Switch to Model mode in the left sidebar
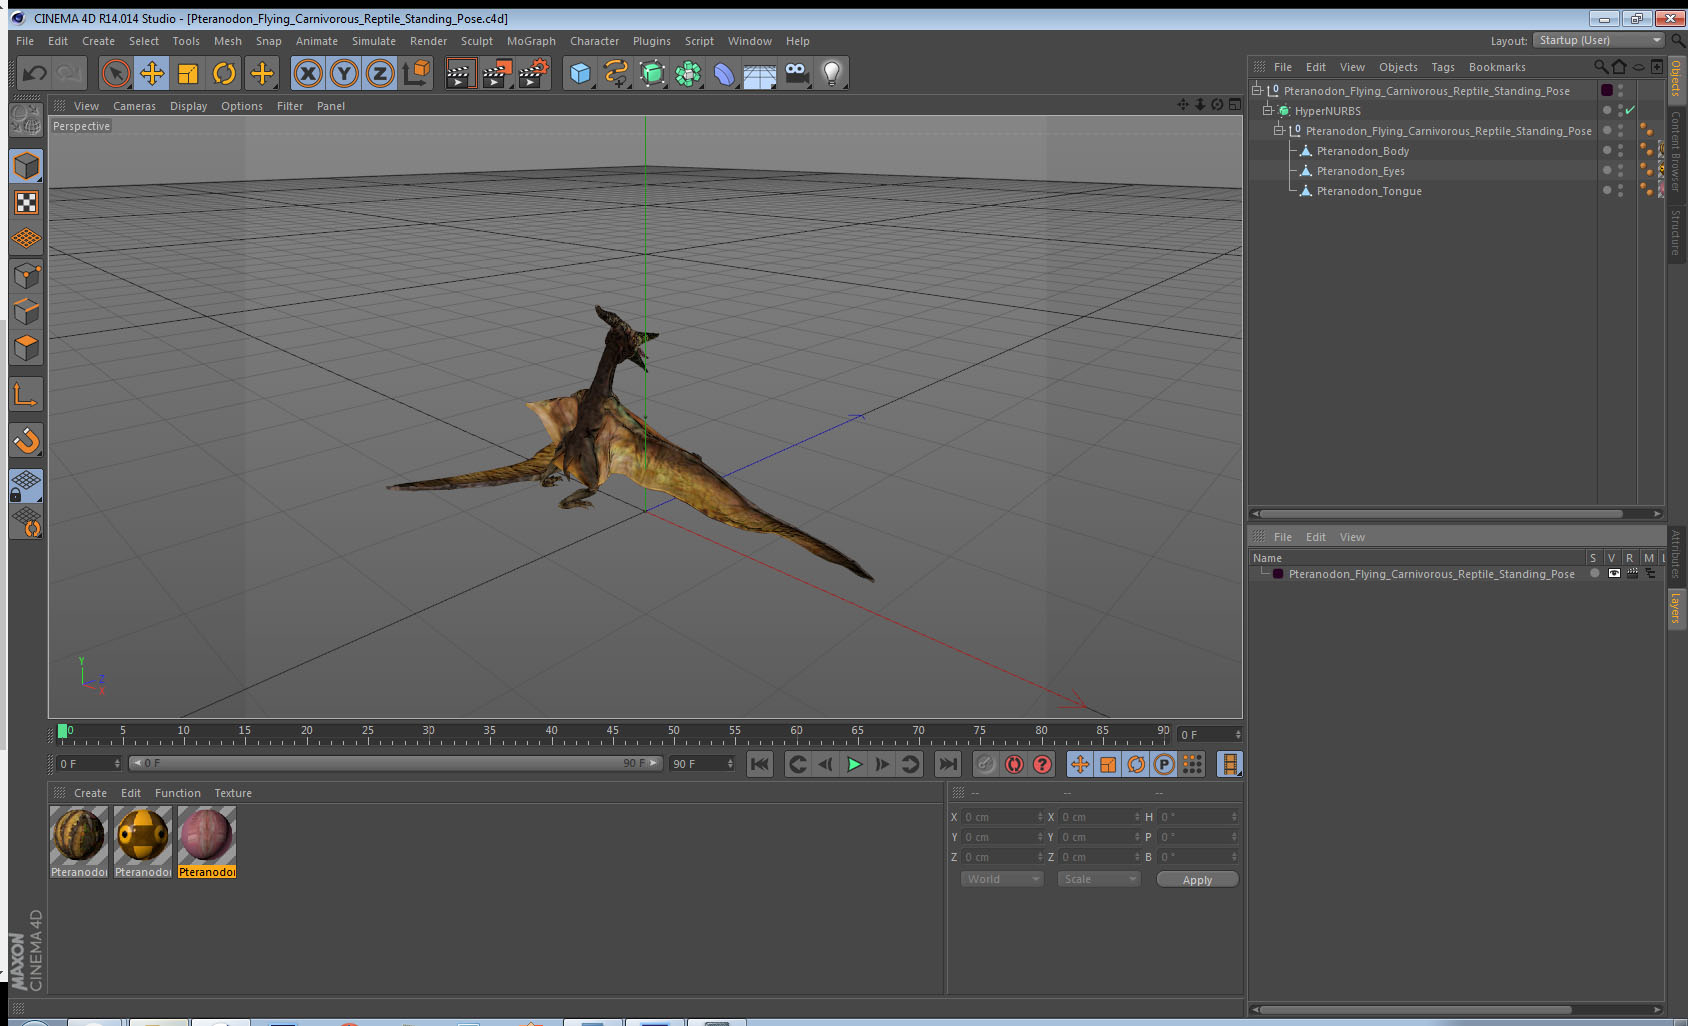The image size is (1688, 1026). pos(26,166)
